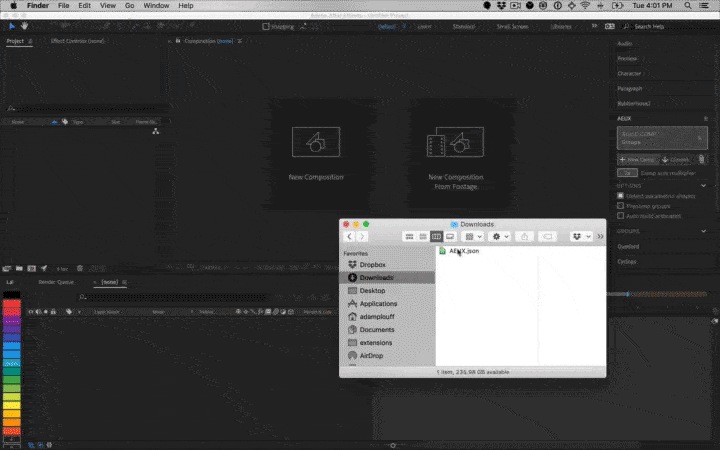Click interpret footage icon below Project panel
The image size is (720, 450).
[x=7, y=269]
